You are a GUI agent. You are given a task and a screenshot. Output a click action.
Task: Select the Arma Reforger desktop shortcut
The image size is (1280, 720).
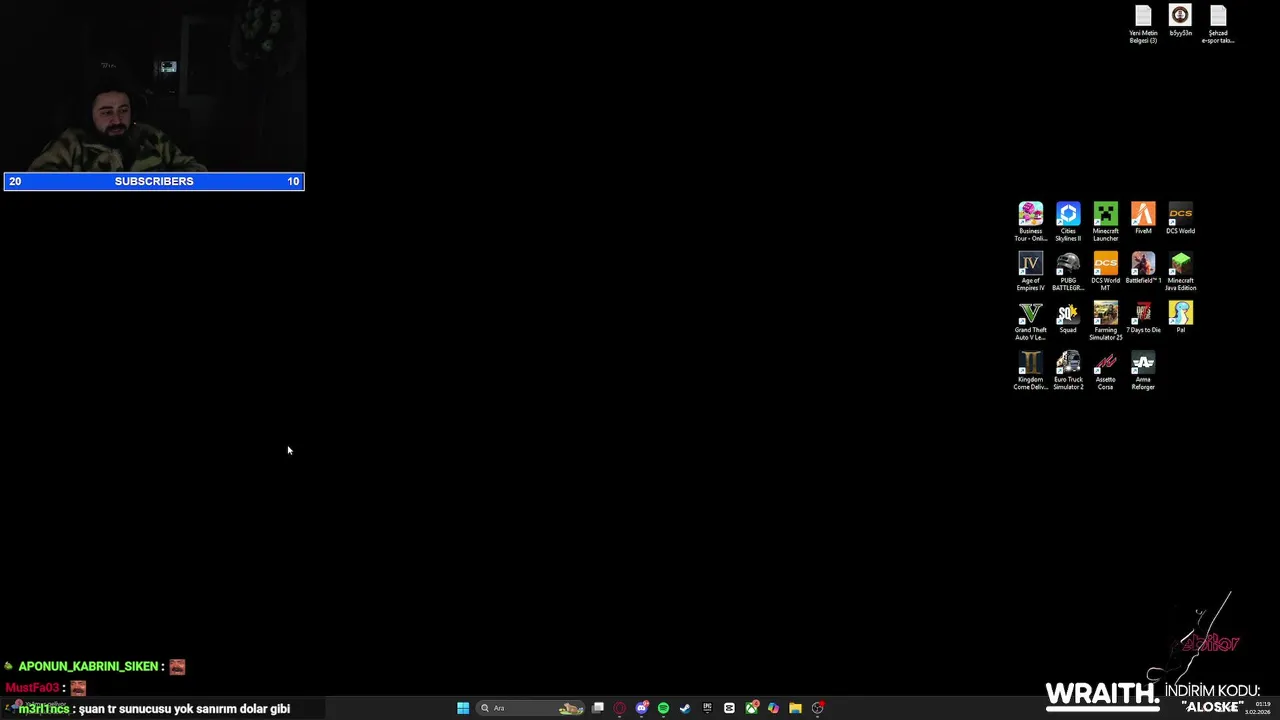1143,370
